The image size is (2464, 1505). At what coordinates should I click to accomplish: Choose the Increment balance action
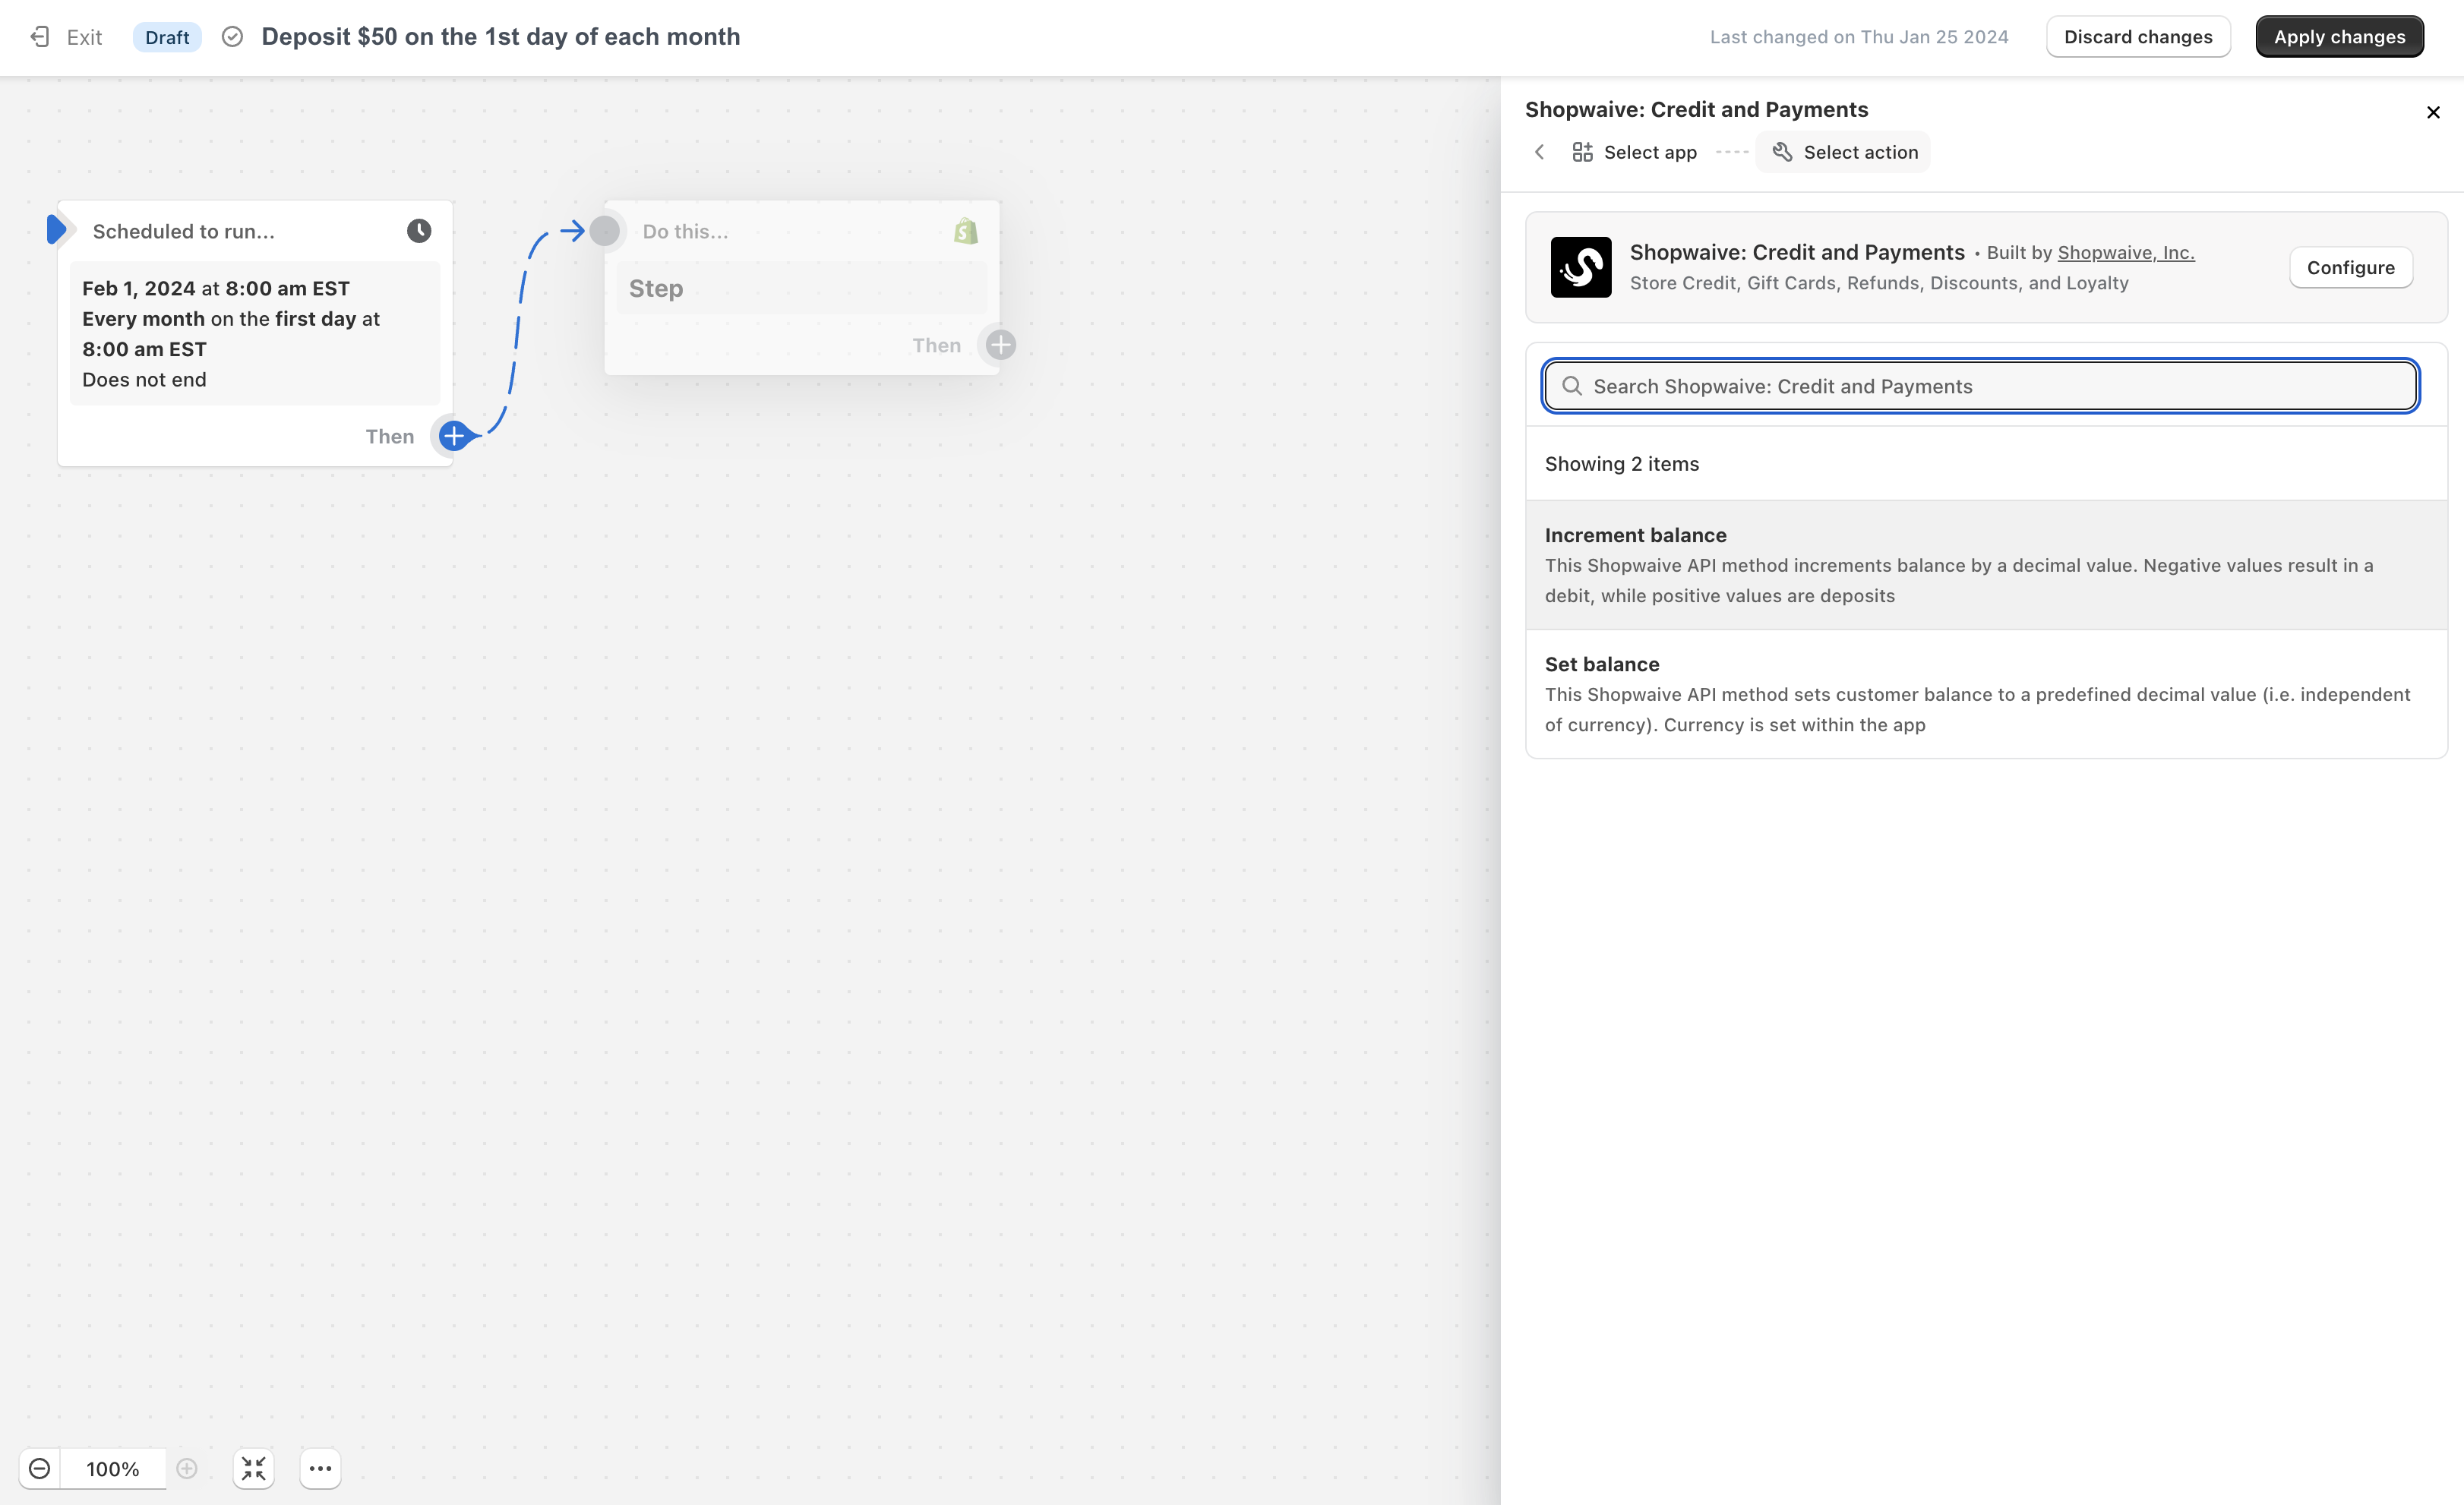[1986, 565]
